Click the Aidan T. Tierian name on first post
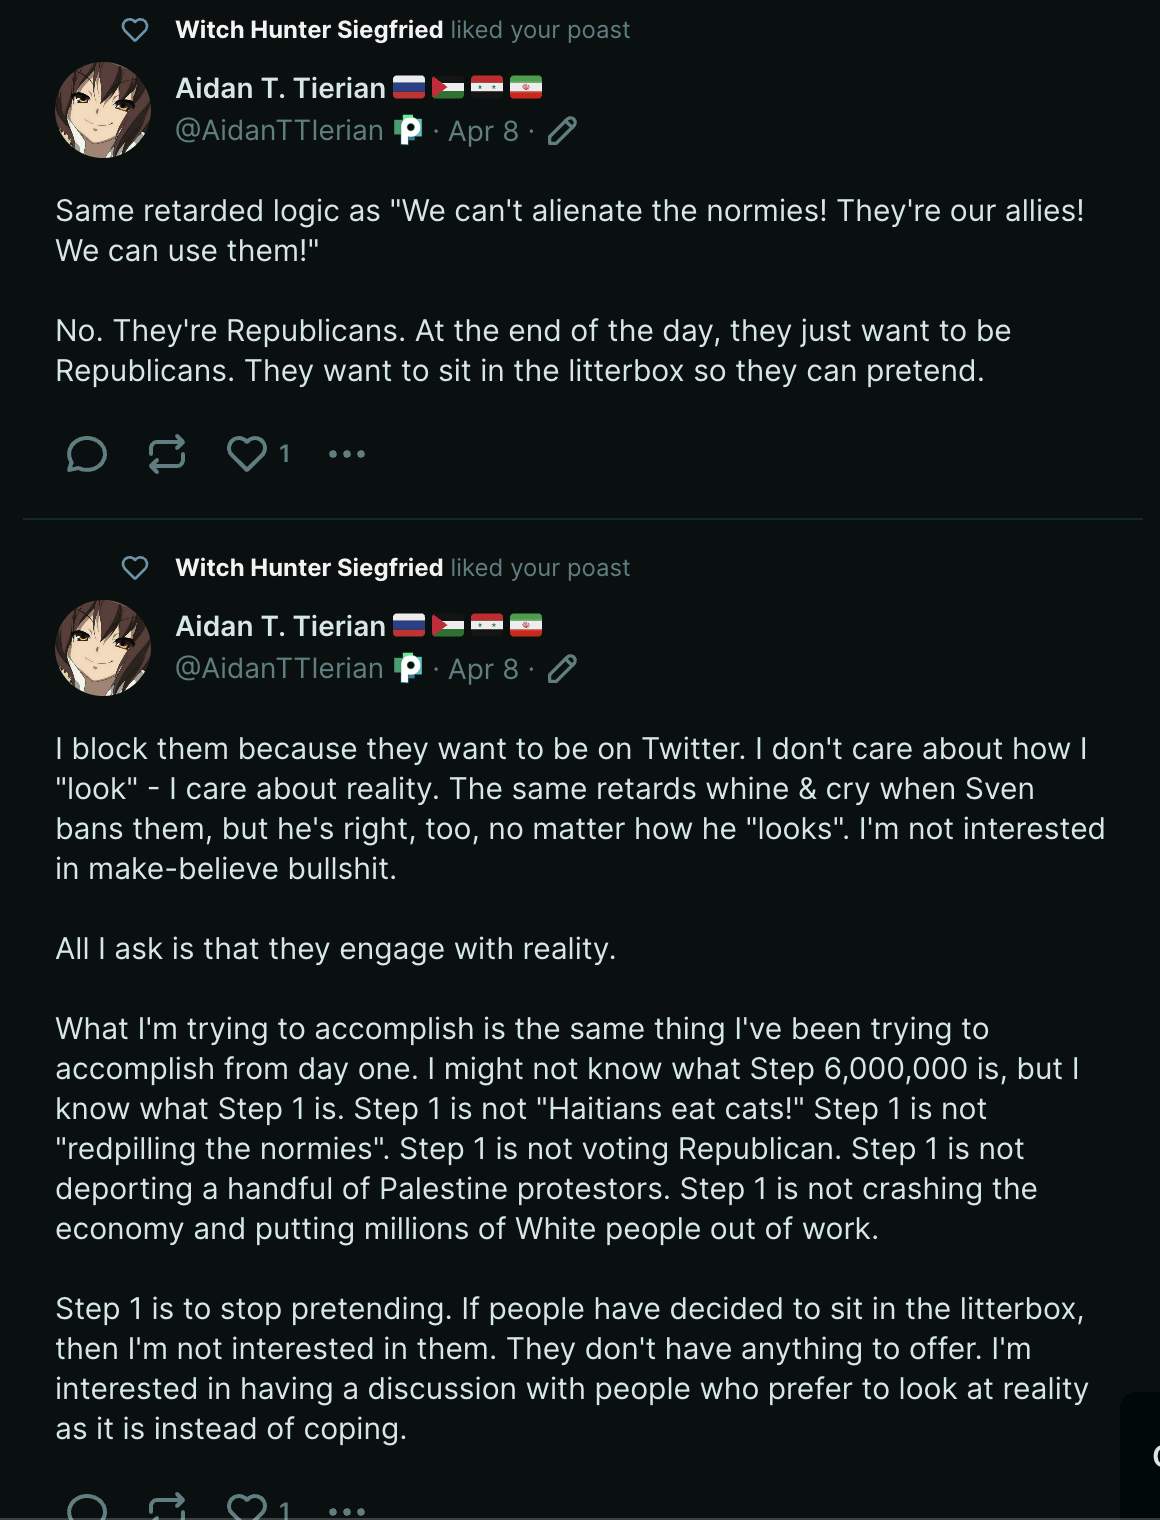The width and height of the screenshot is (1160, 1520). point(280,89)
